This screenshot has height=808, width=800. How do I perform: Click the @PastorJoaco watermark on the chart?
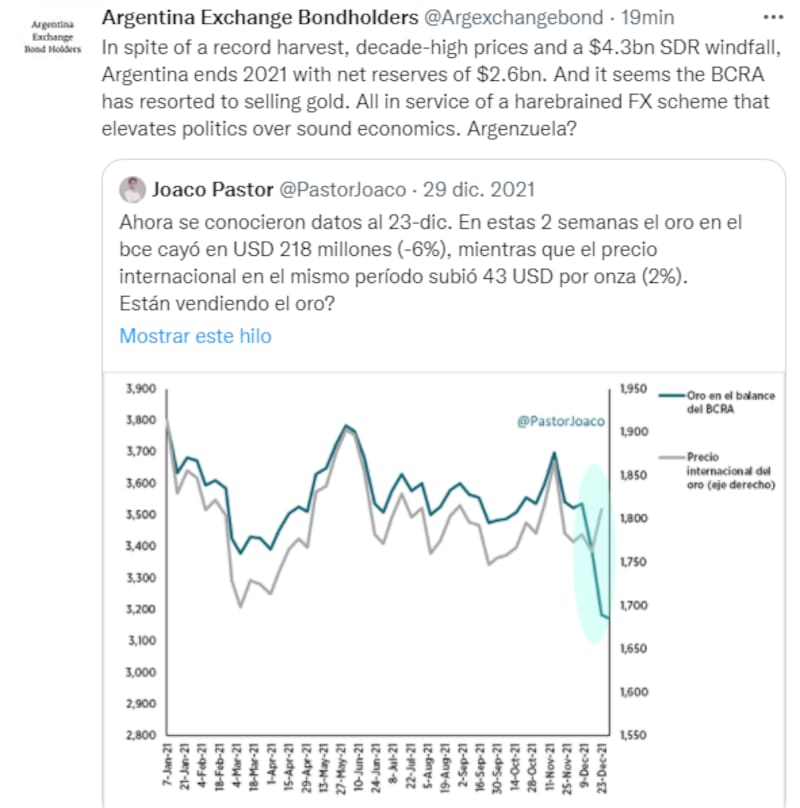(x=561, y=422)
